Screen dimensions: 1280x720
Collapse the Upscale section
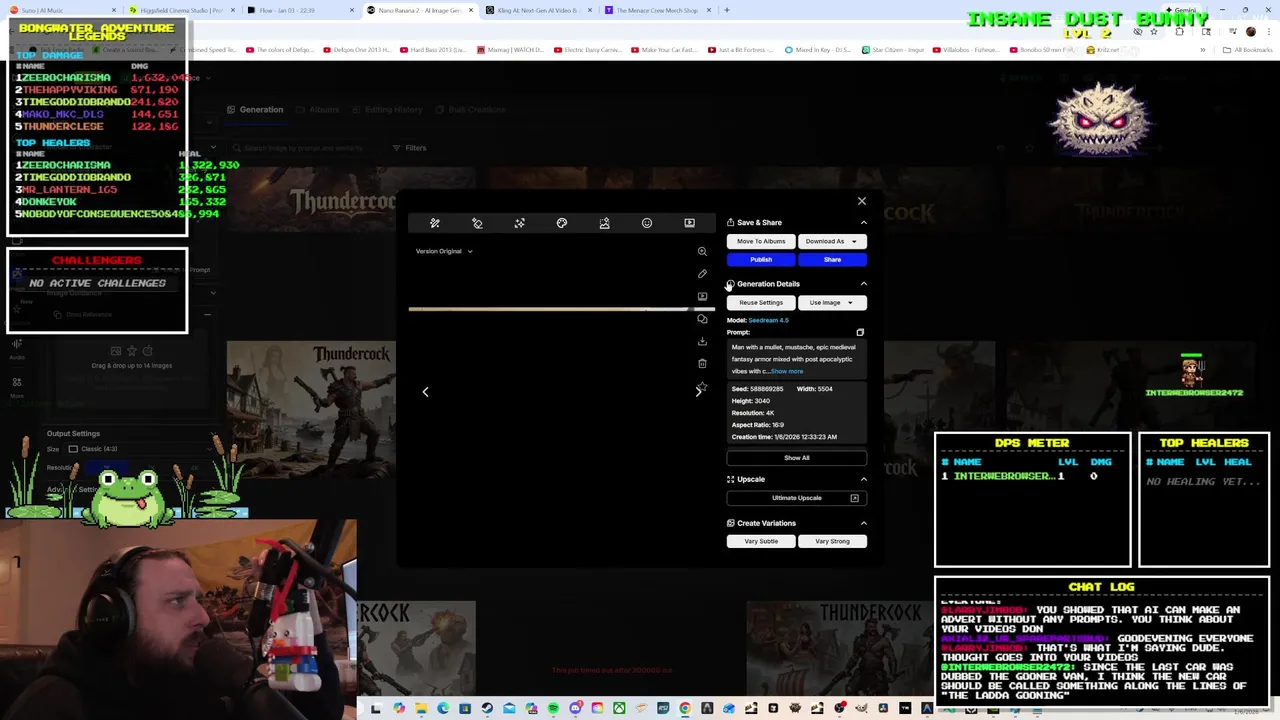tap(864, 479)
